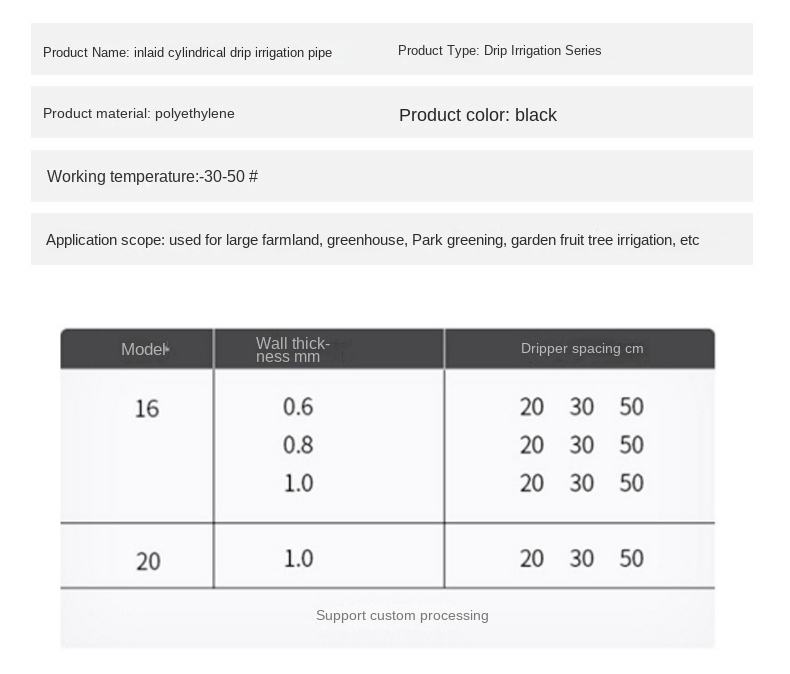Select spacing 20 in the model 20 row
The width and height of the screenshot is (790, 674).
pos(532,558)
